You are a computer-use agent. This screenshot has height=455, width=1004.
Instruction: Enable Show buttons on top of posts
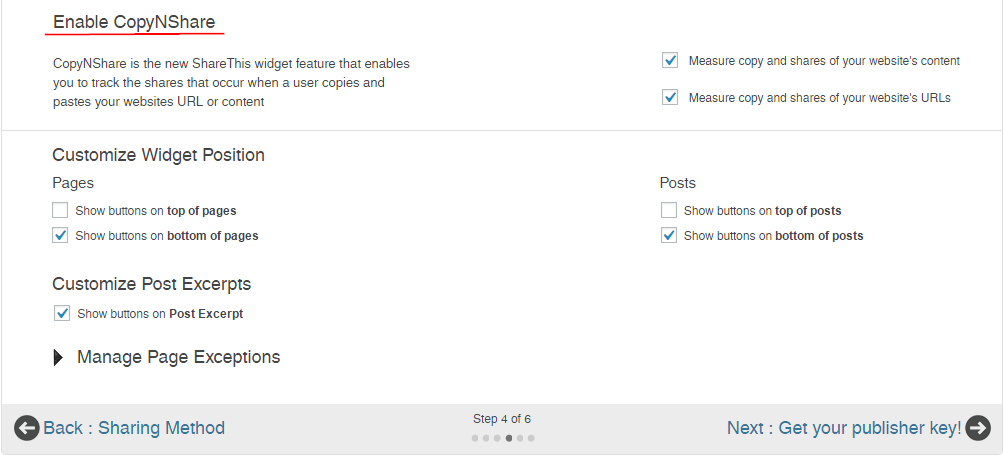pos(668,210)
